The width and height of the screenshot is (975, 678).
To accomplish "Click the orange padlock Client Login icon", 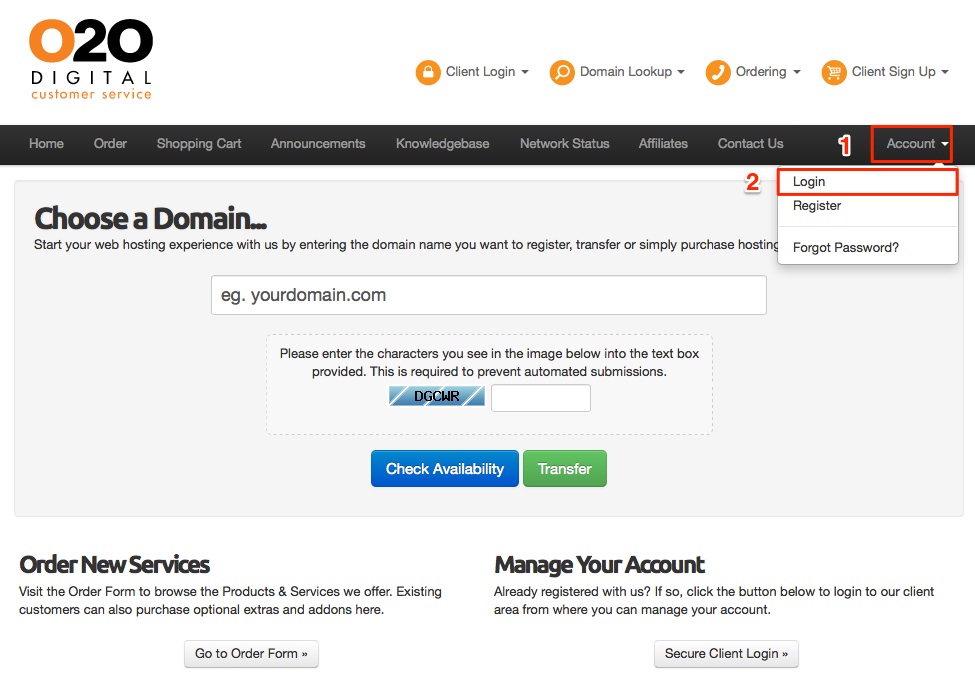I will [428, 72].
